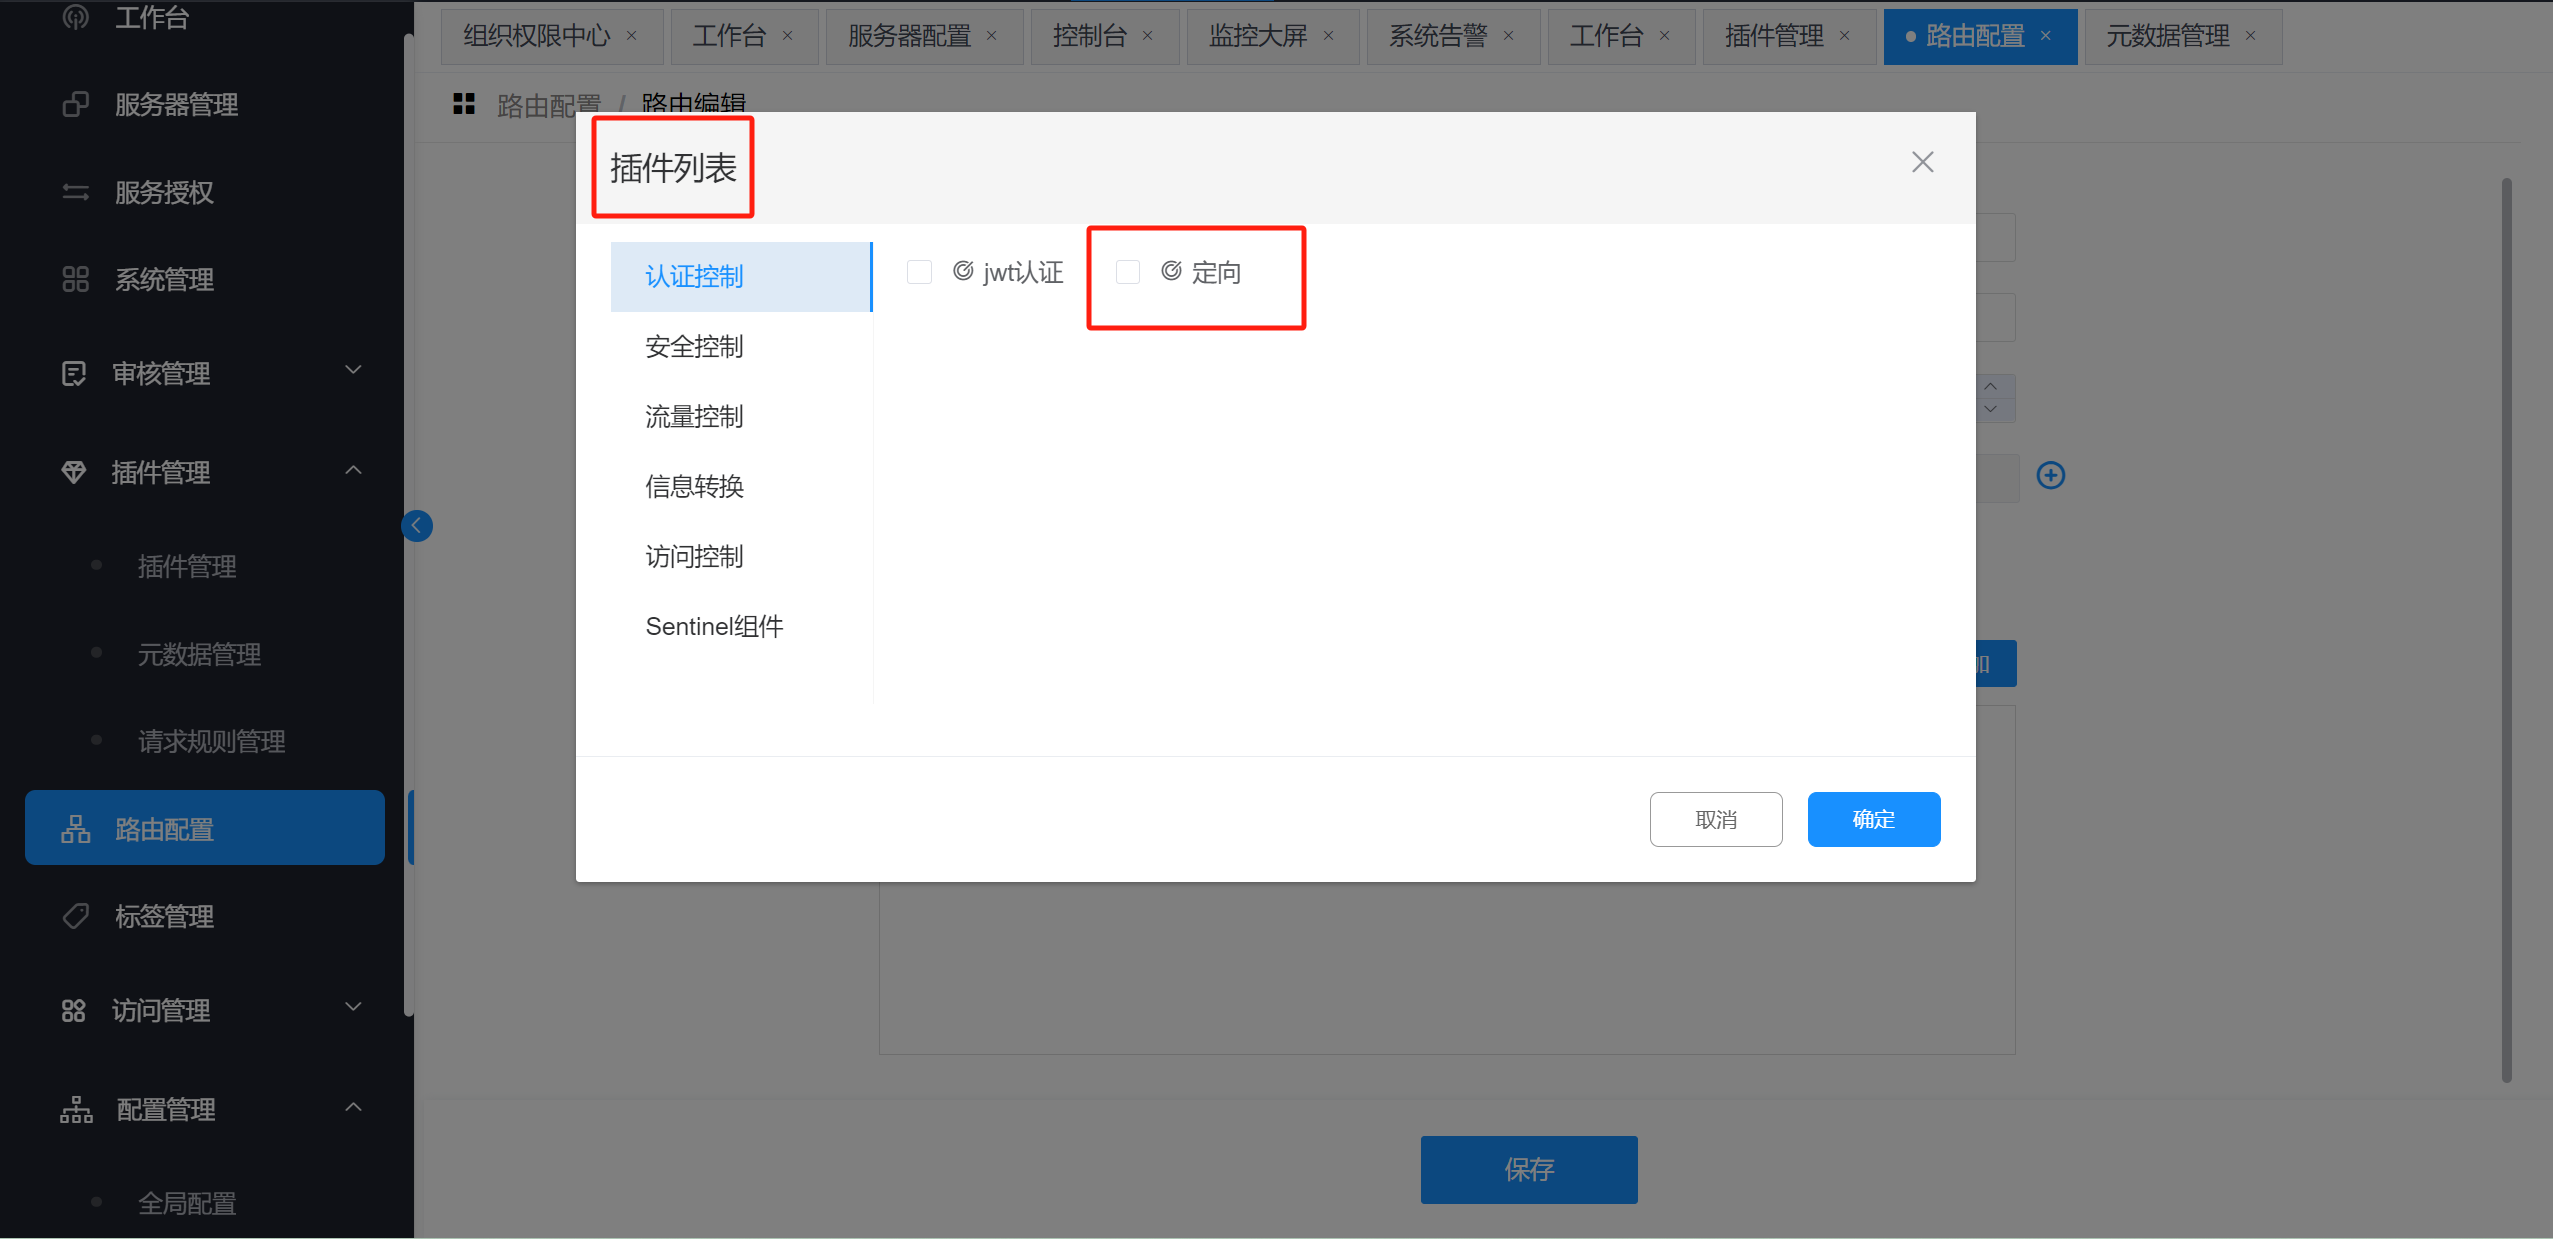
Task: Open 插件管理 submenu item
Action: (x=187, y=567)
